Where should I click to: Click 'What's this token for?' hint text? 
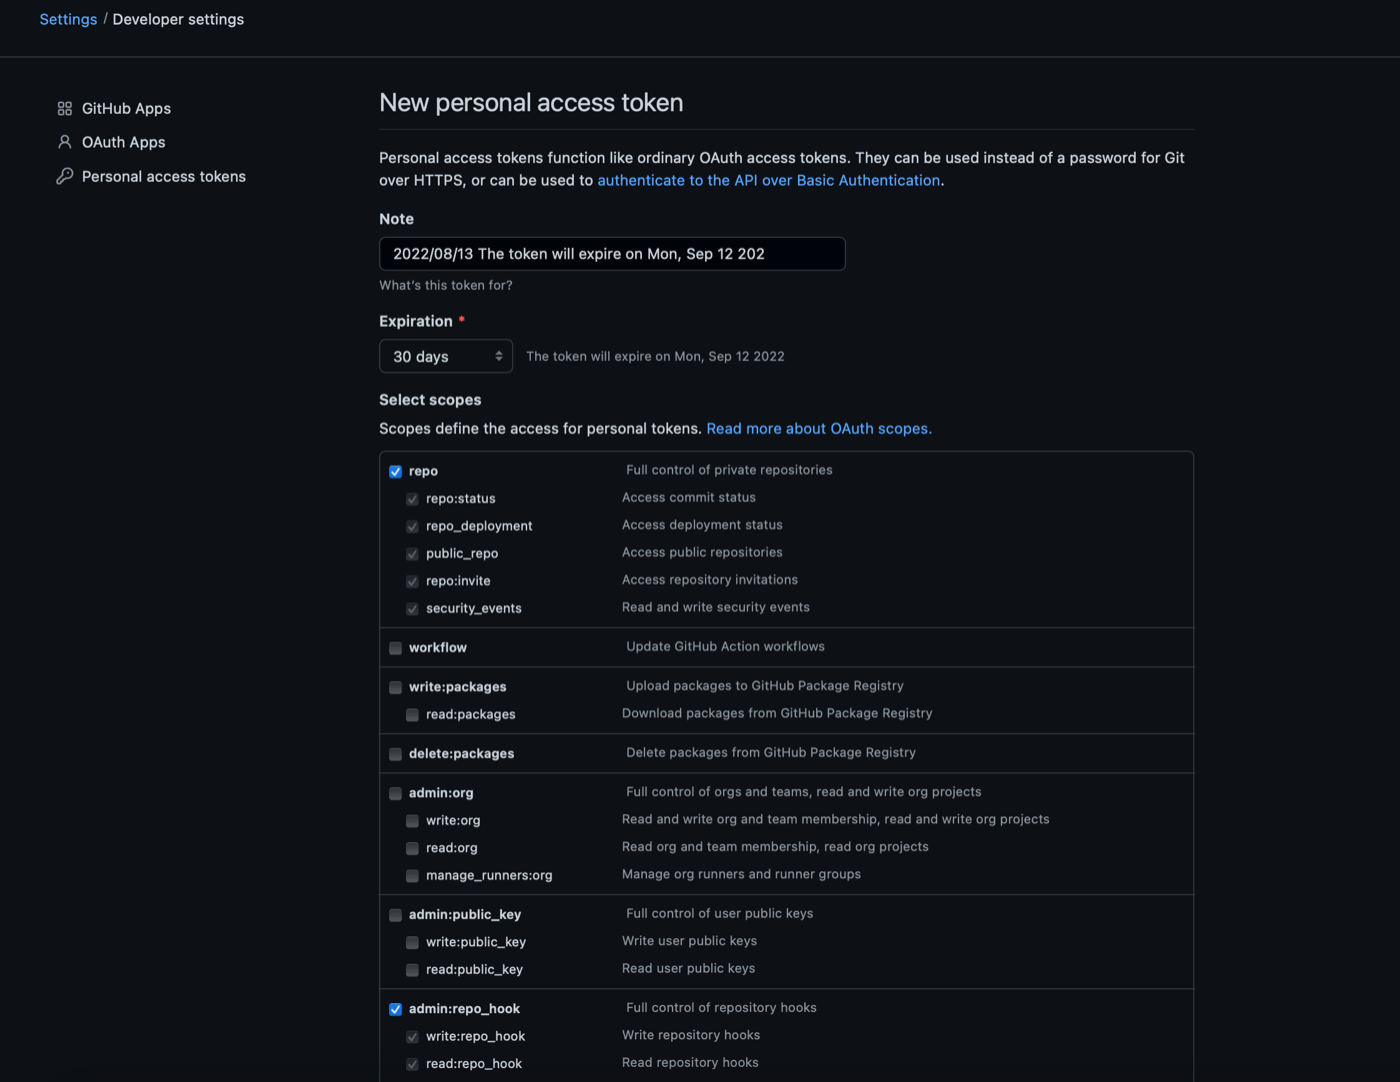[446, 285]
